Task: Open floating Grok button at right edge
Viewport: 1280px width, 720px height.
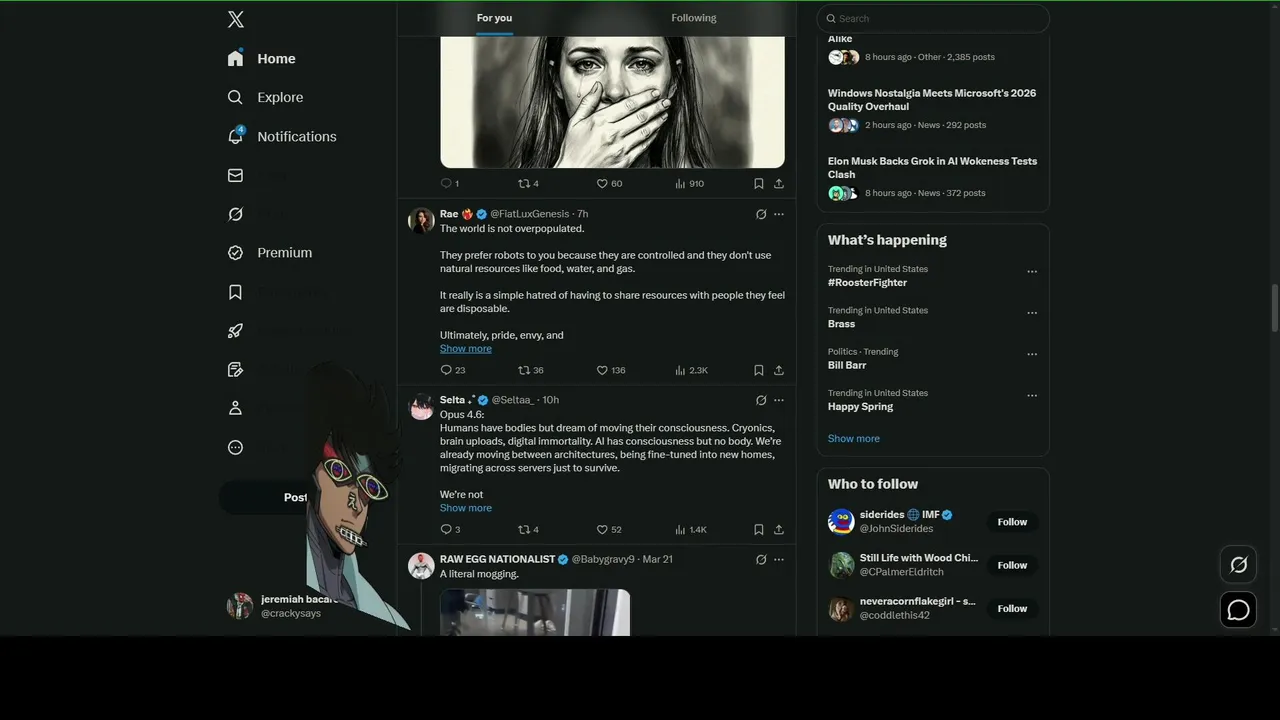Action: point(1238,565)
